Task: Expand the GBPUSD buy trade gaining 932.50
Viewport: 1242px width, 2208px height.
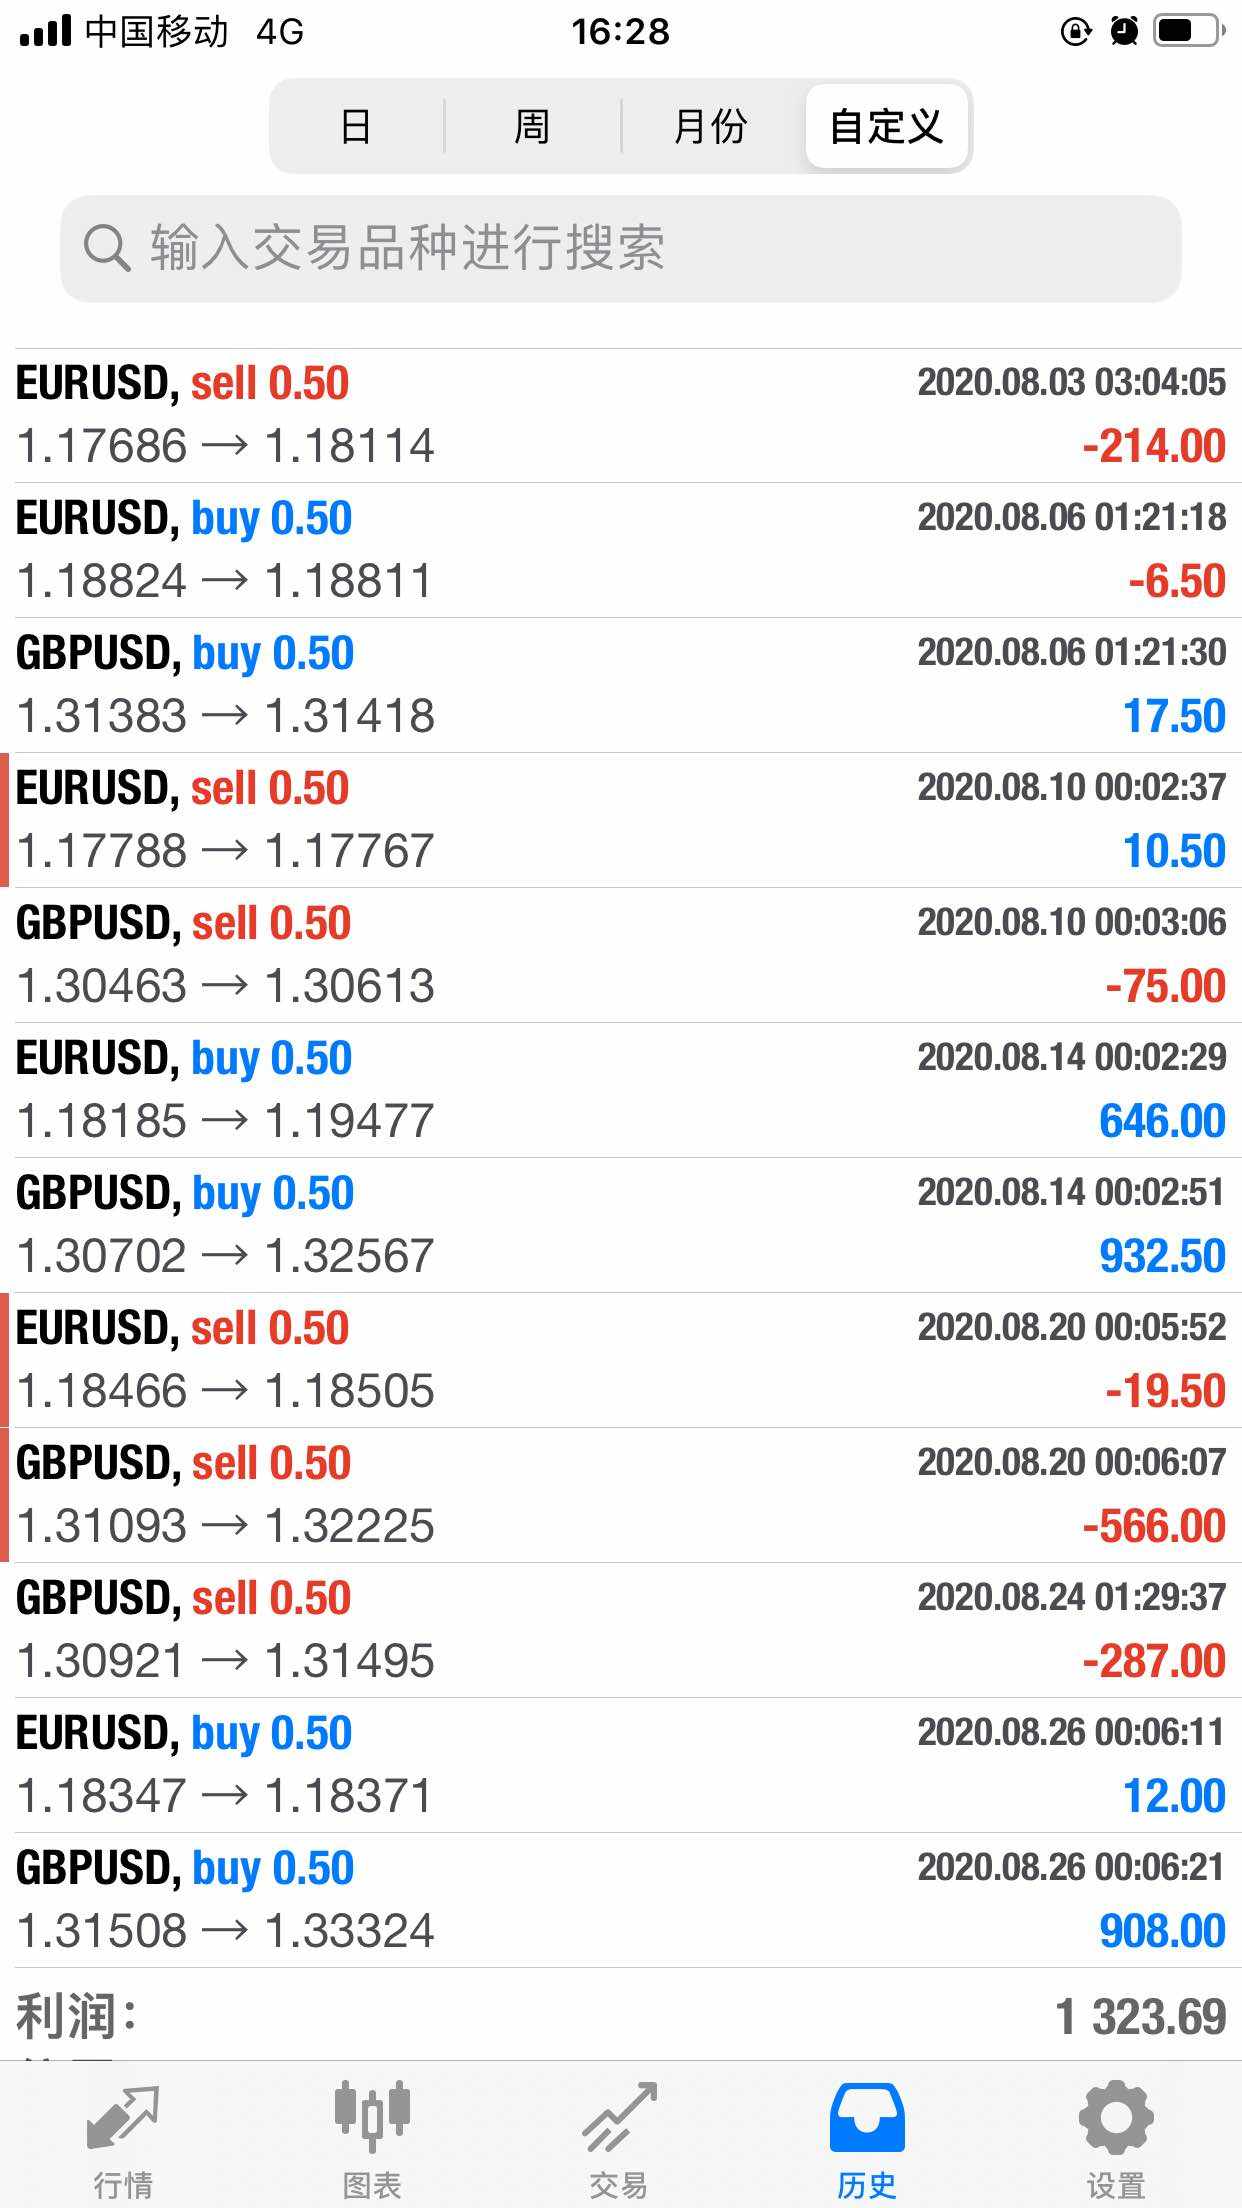Action: (x=620, y=1225)
